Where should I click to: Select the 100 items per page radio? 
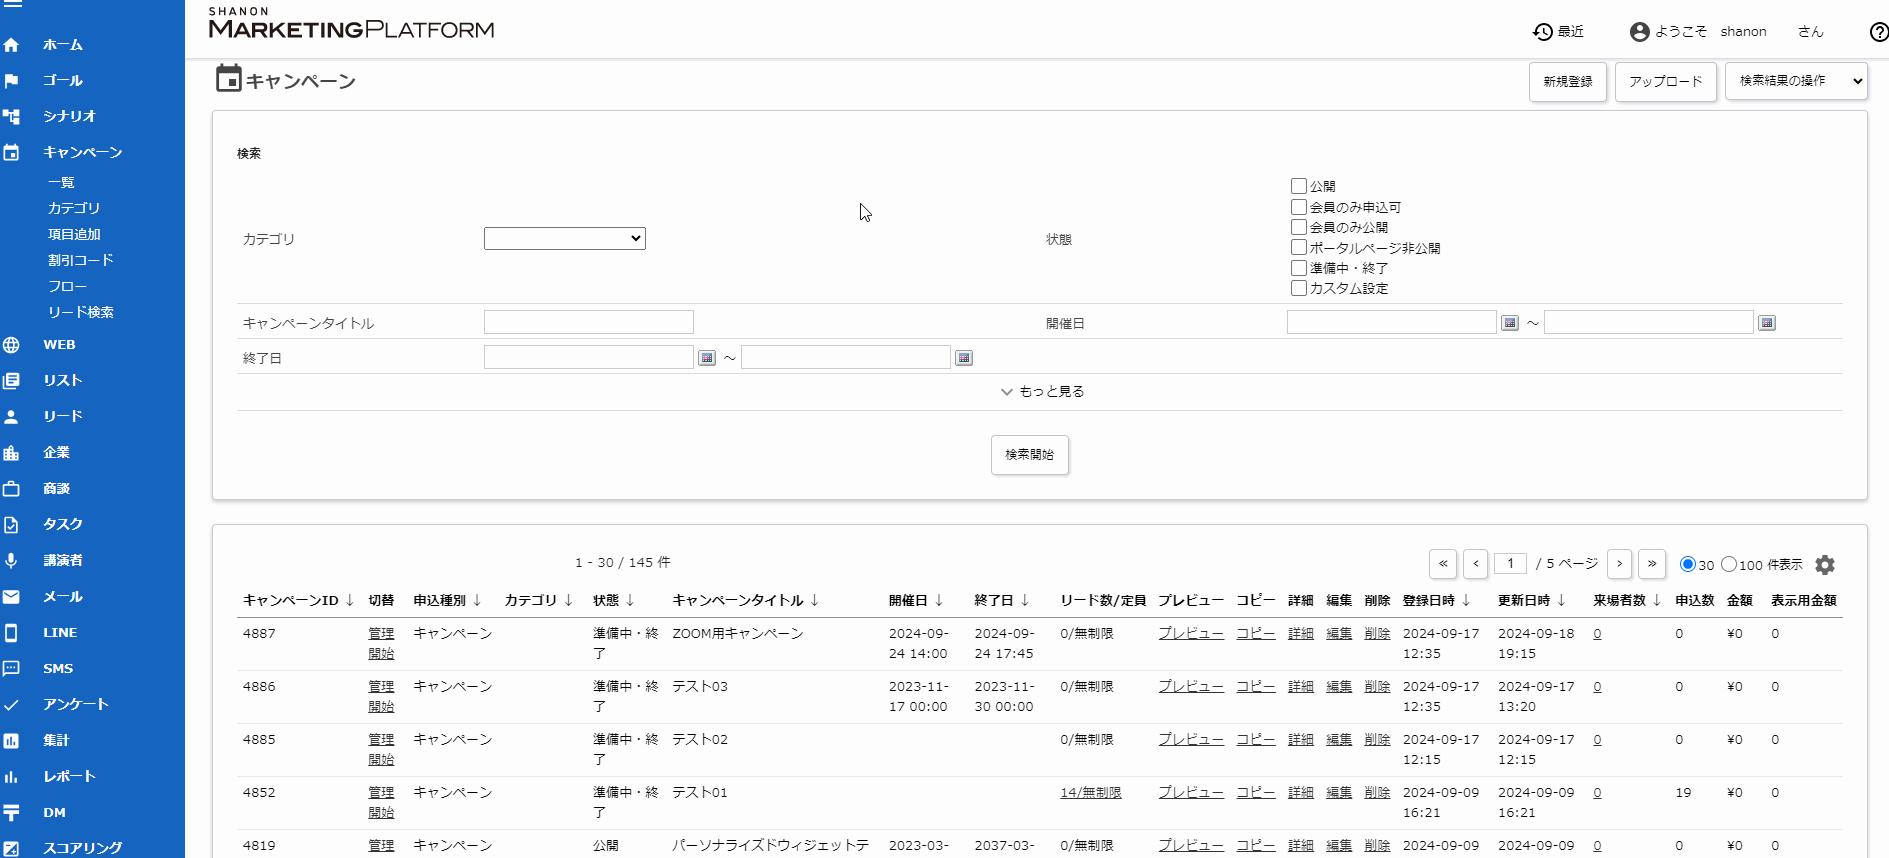tap(1729, 564)
